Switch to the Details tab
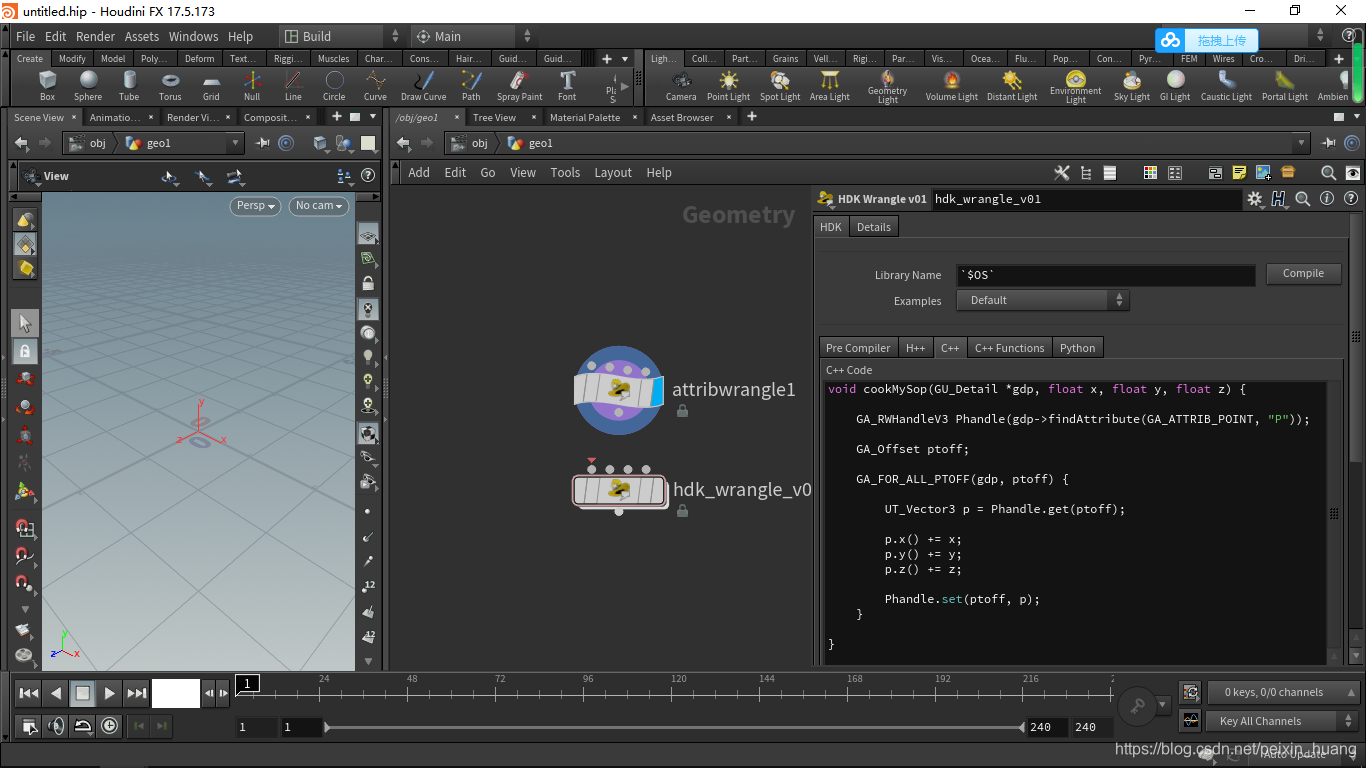This screenshot has height=768, width=1366. click(x=873, y=227)
